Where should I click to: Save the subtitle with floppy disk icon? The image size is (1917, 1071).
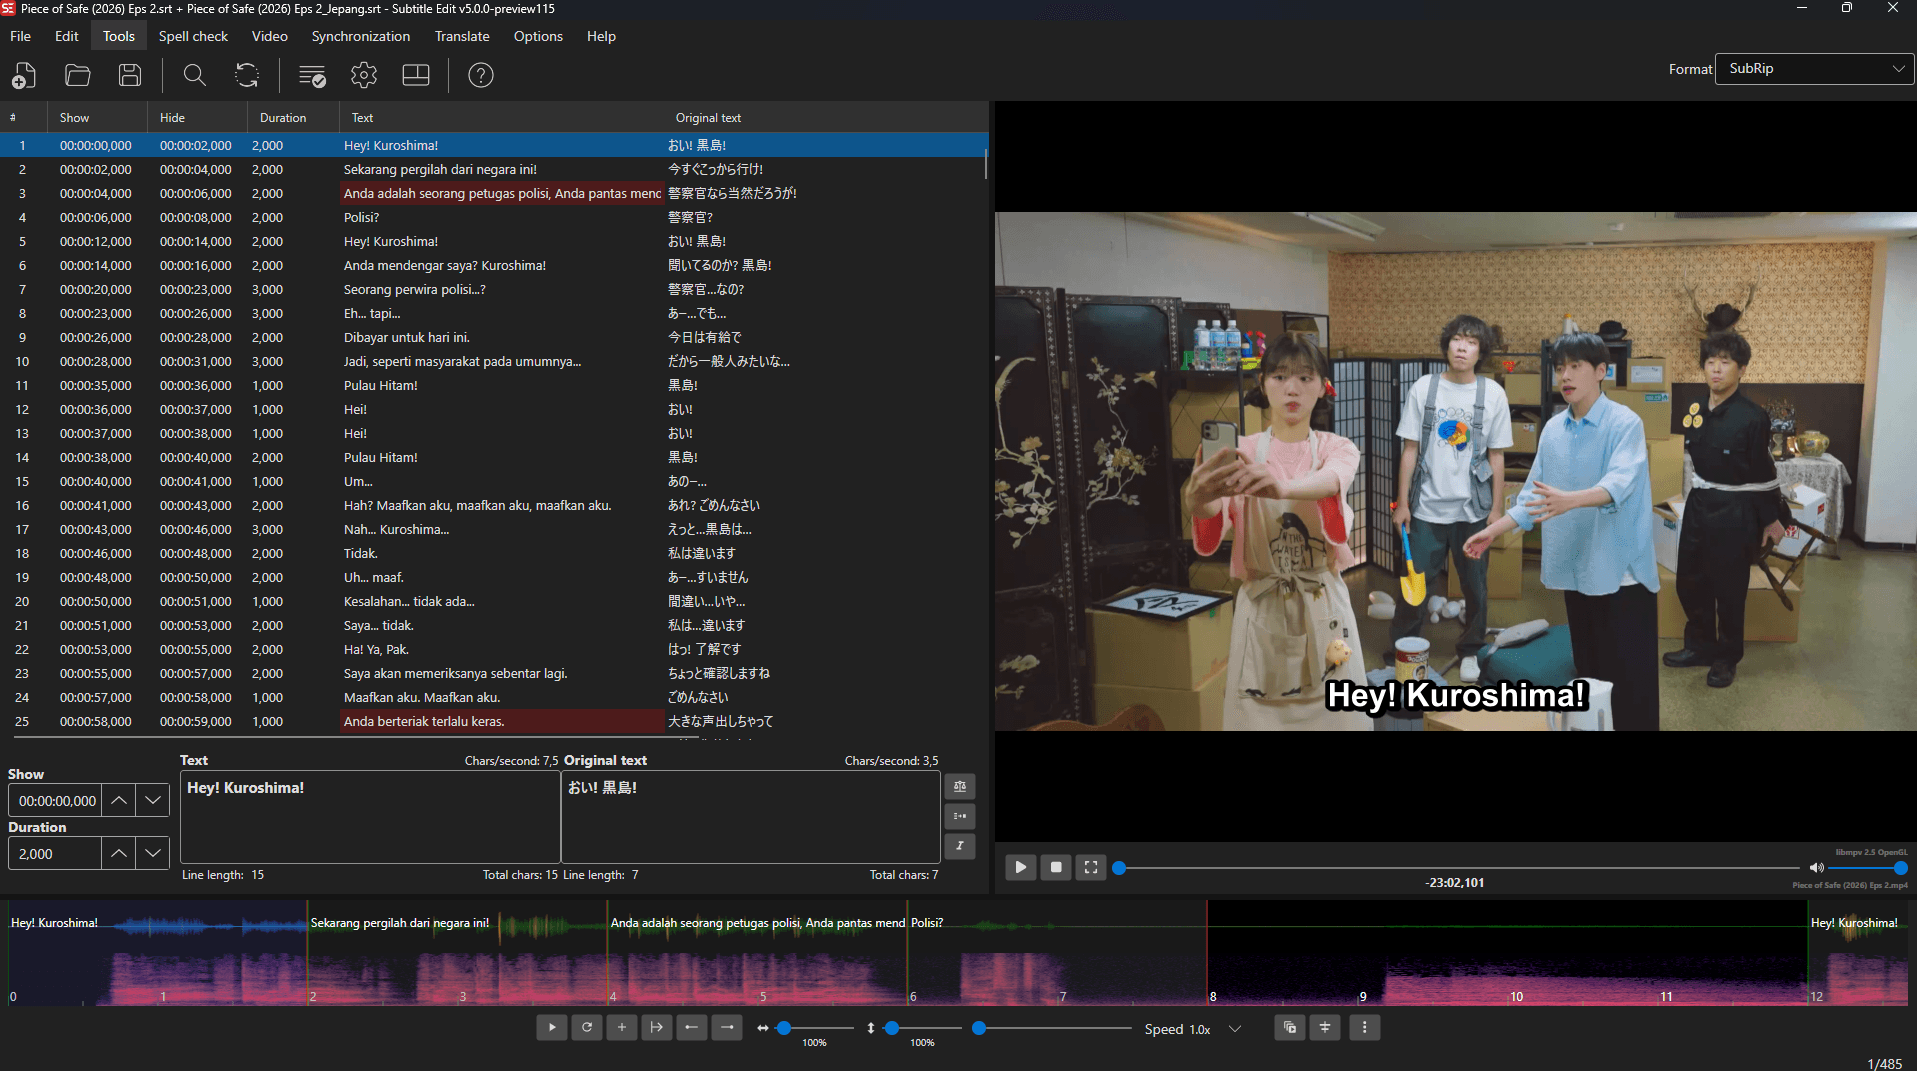(x=130, y=75)
